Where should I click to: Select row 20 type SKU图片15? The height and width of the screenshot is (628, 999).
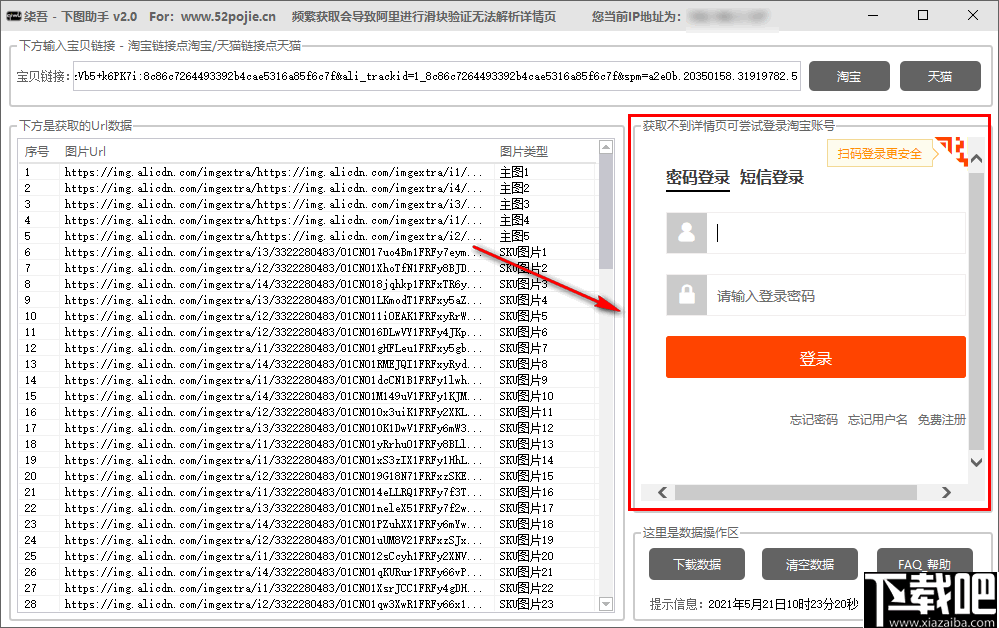coord(309,476)
